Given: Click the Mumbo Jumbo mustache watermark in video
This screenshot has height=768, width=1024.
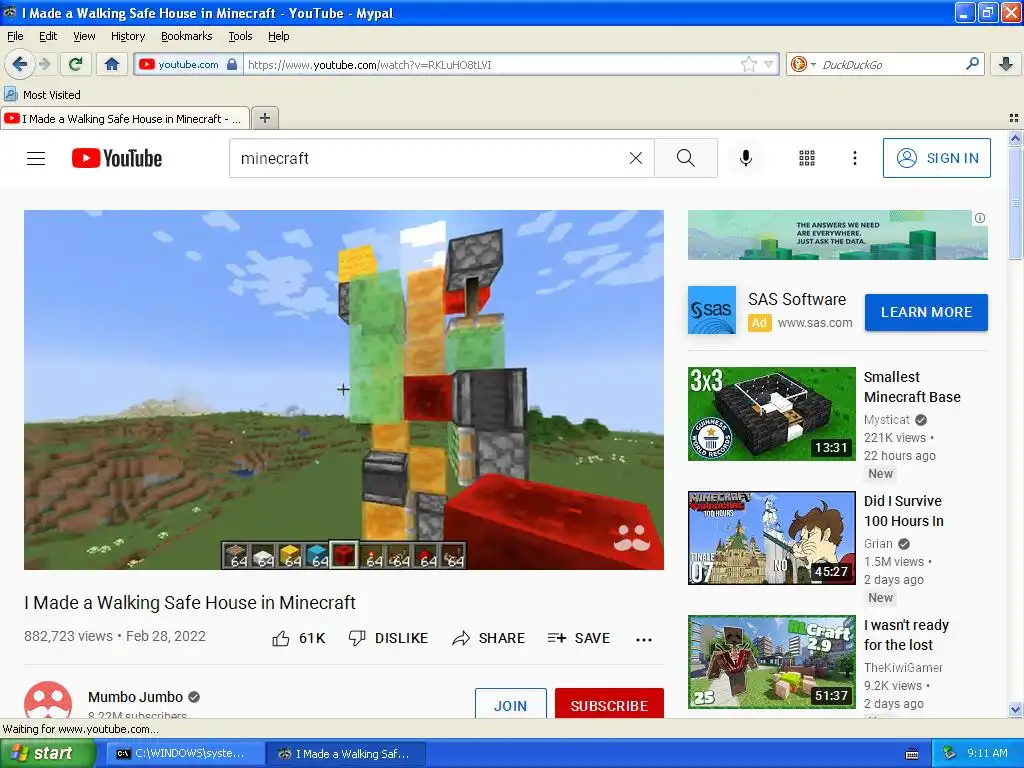Looking at the screenshot, I should coord(632,537).
